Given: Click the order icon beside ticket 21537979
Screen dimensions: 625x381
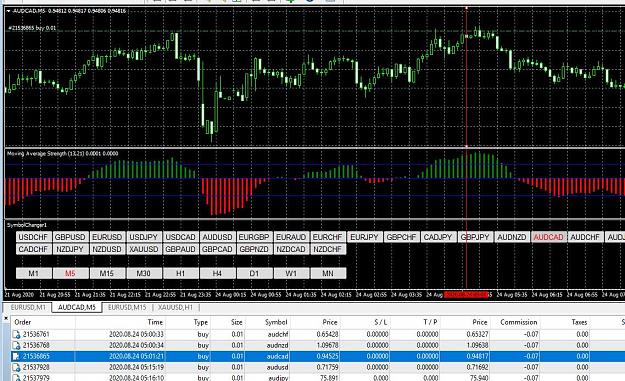Looking at the screenshot, I should tap(16, 377).
